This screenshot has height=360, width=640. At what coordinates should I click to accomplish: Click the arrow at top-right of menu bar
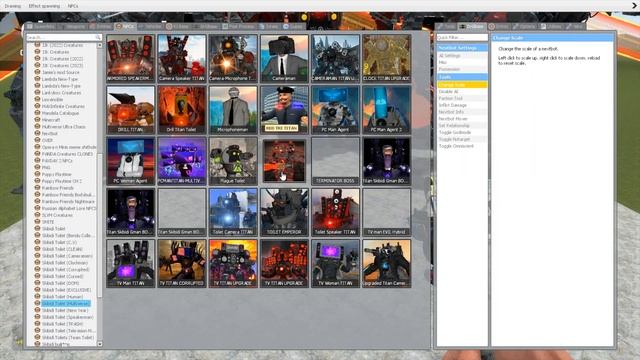point(635,6)
